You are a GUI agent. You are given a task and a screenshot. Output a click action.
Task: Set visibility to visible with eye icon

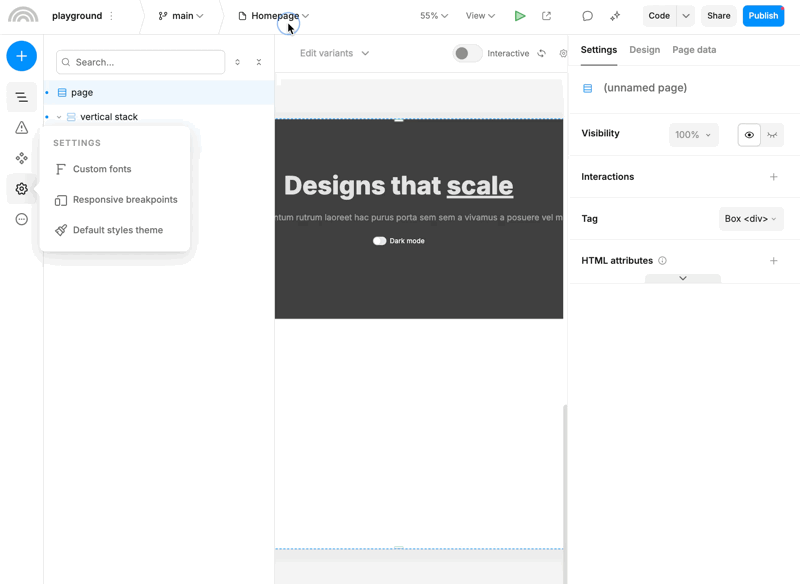(749, 135)
